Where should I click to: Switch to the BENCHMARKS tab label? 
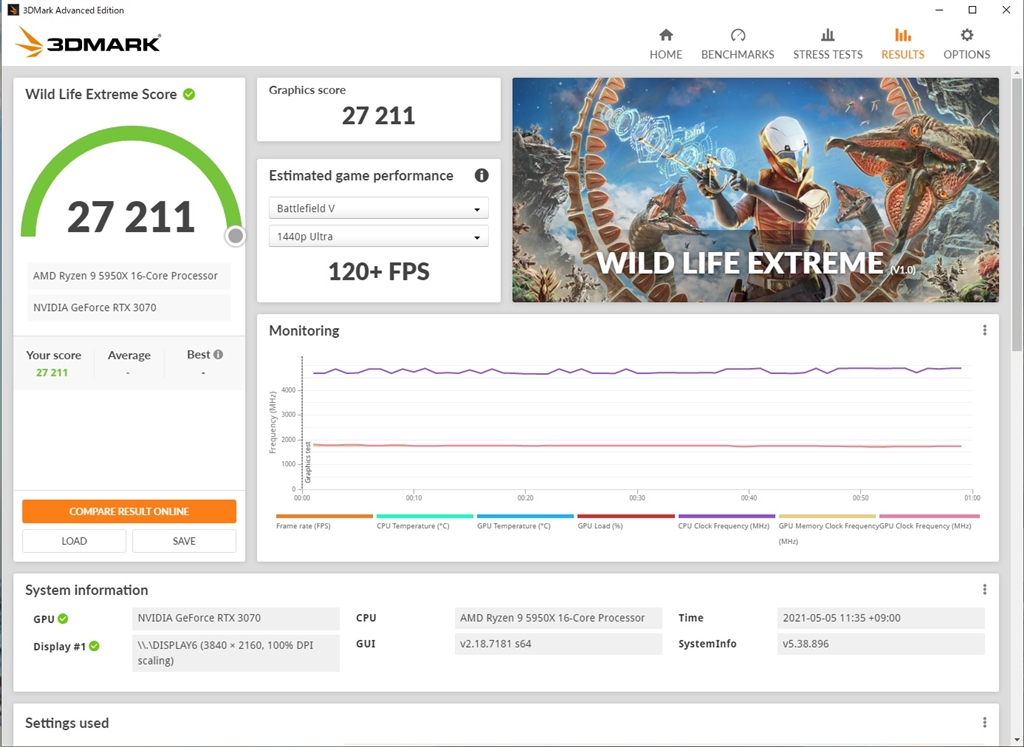pos(737,54)
